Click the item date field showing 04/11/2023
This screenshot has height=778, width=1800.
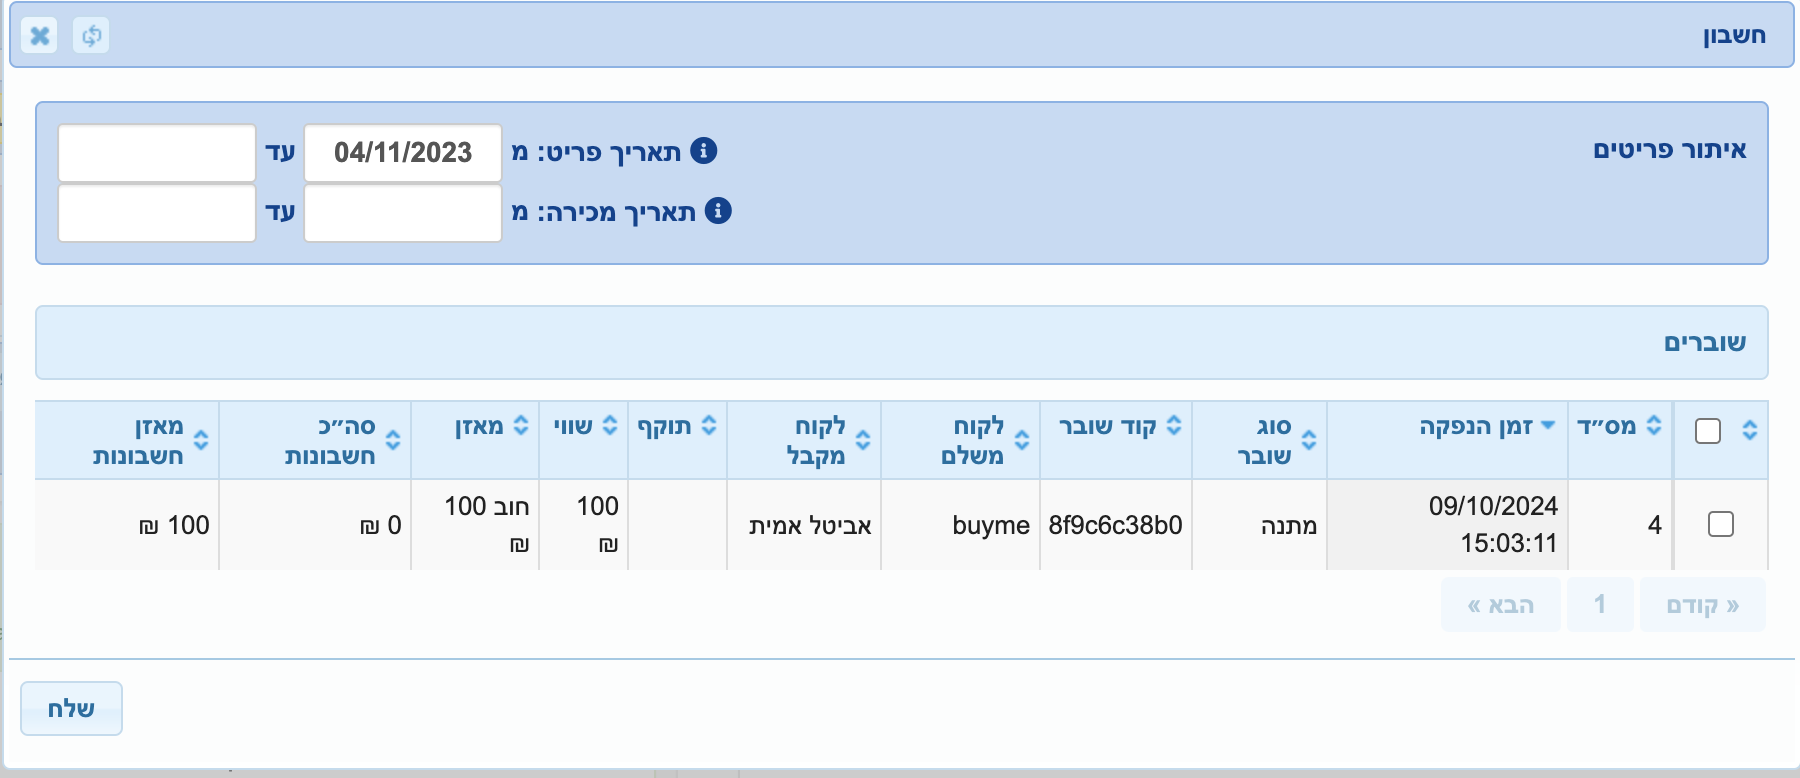click(x=403, y=153)
